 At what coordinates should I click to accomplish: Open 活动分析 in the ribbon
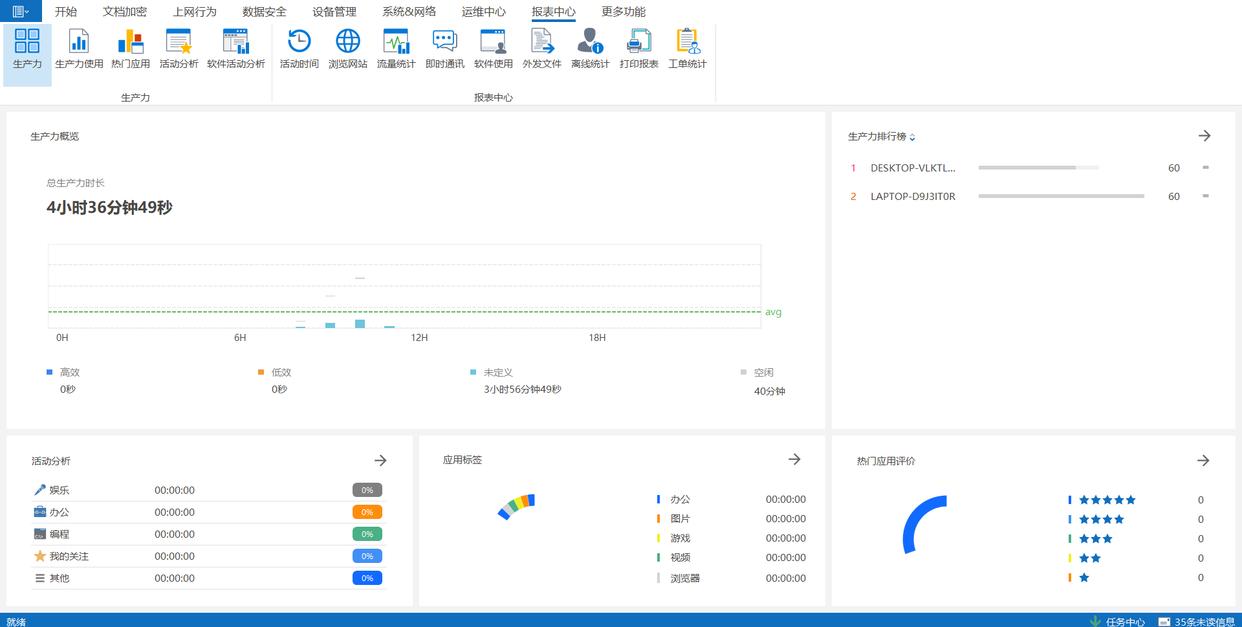179,48
